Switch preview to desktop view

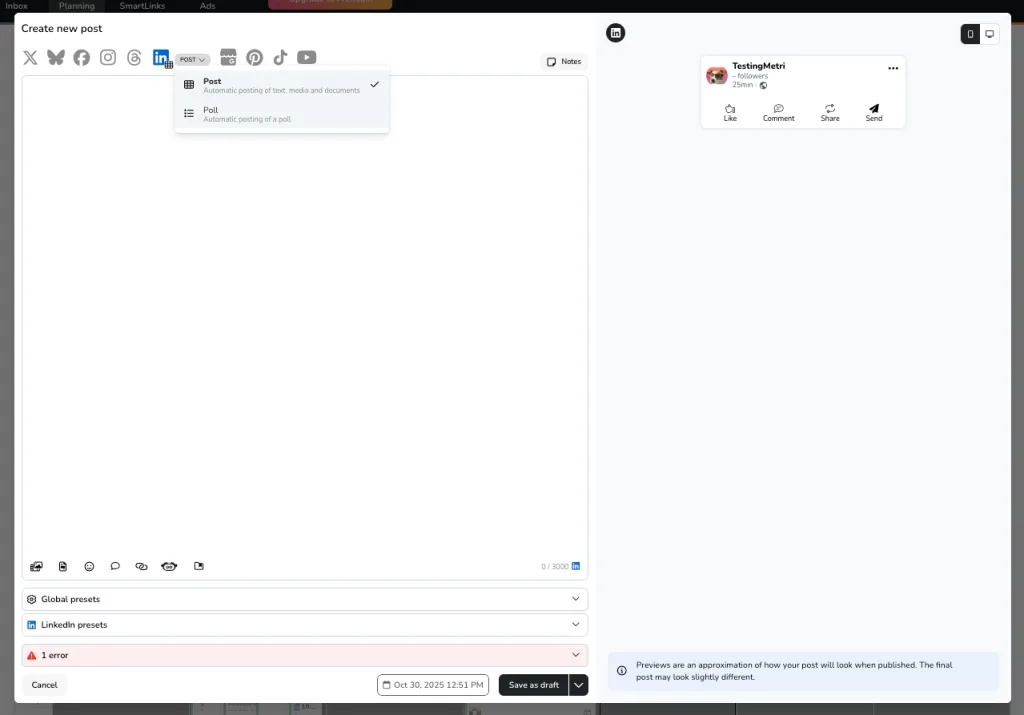[x=989, y=34]
